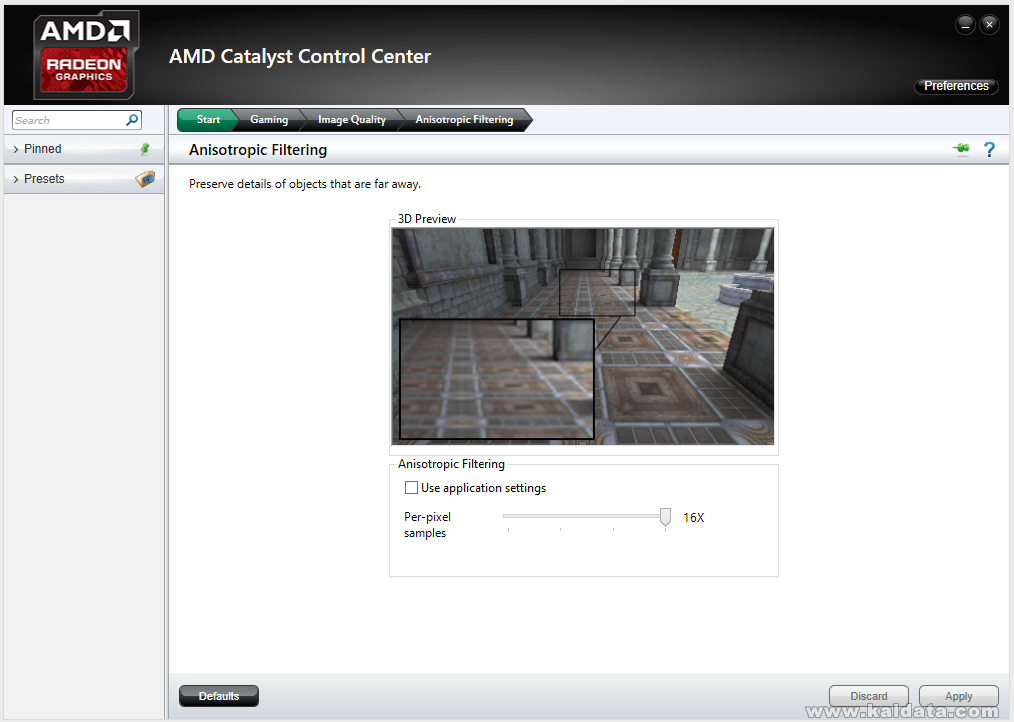
Task: Expand the Presets section arrow
Action: point(16,179)
